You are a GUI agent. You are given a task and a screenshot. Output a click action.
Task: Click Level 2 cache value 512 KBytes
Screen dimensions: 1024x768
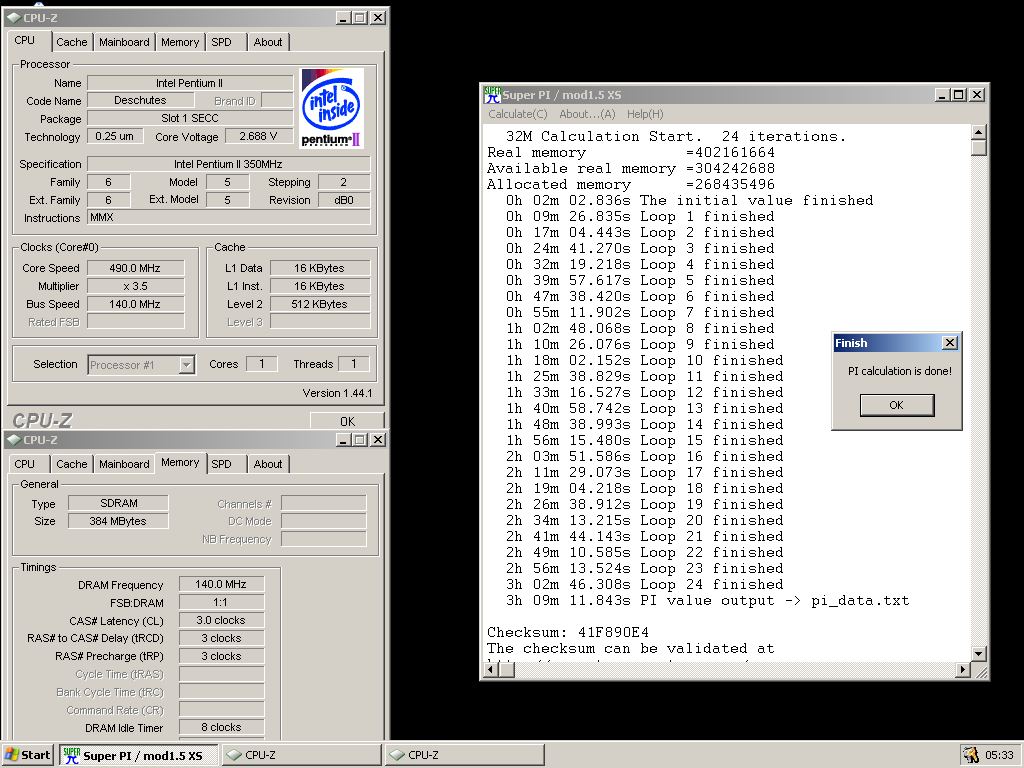[320, 304]
